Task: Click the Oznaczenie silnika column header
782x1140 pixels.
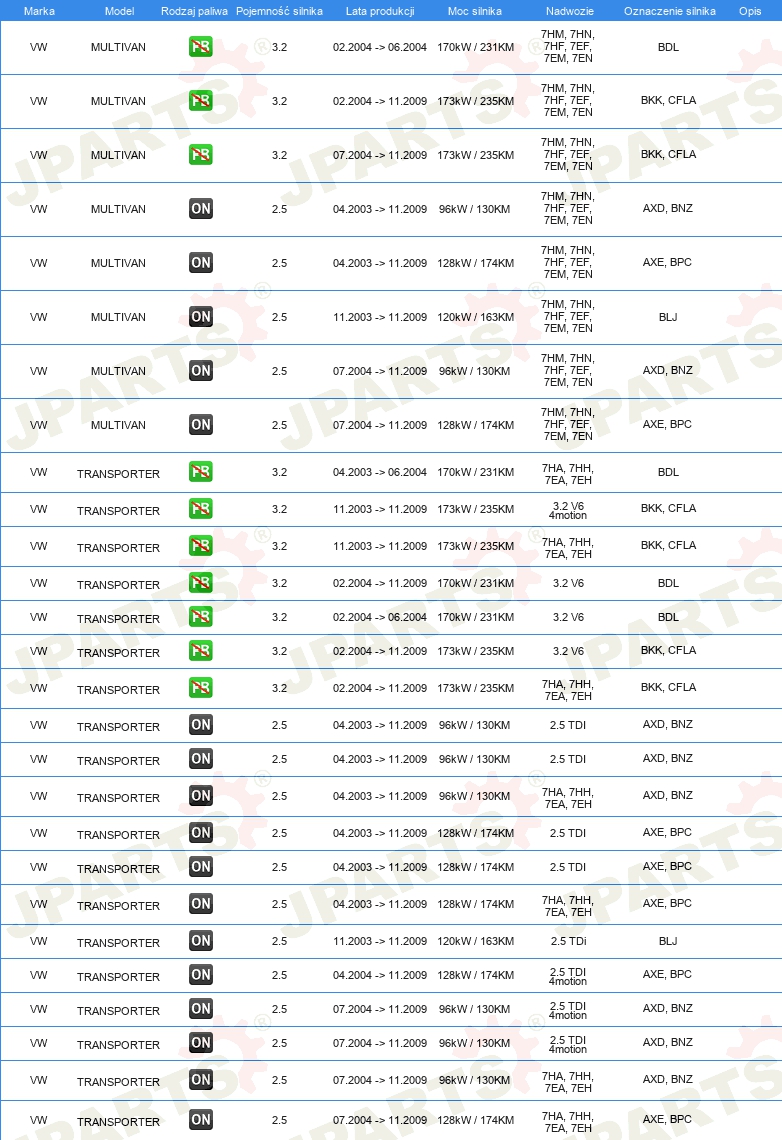Action: [x=669, y=11]
